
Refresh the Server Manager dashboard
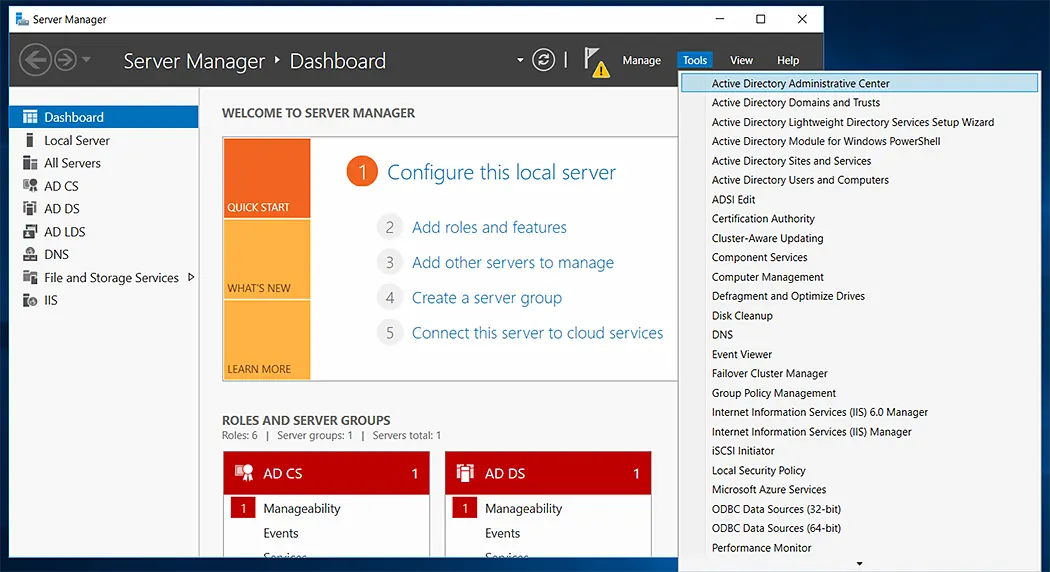click(543, 60)
